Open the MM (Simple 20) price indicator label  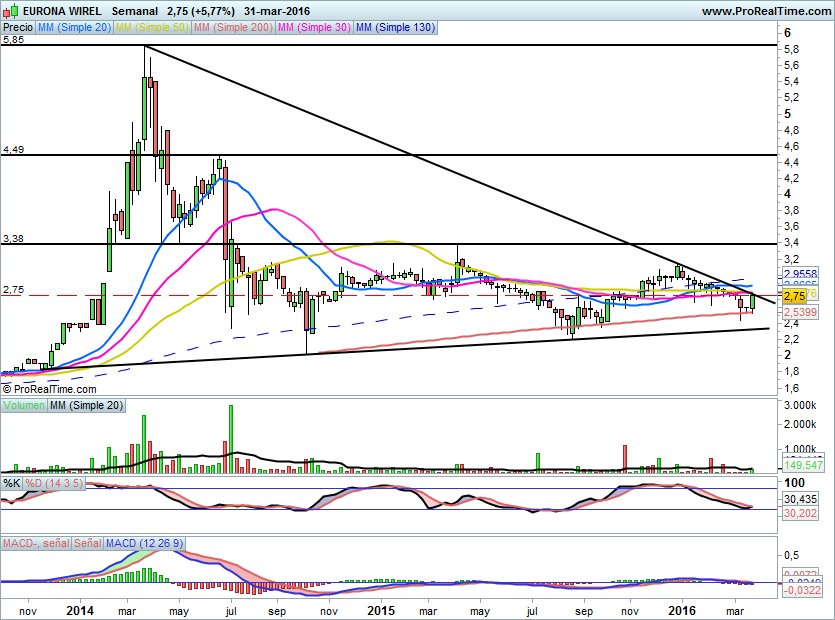tap(75, 27)
